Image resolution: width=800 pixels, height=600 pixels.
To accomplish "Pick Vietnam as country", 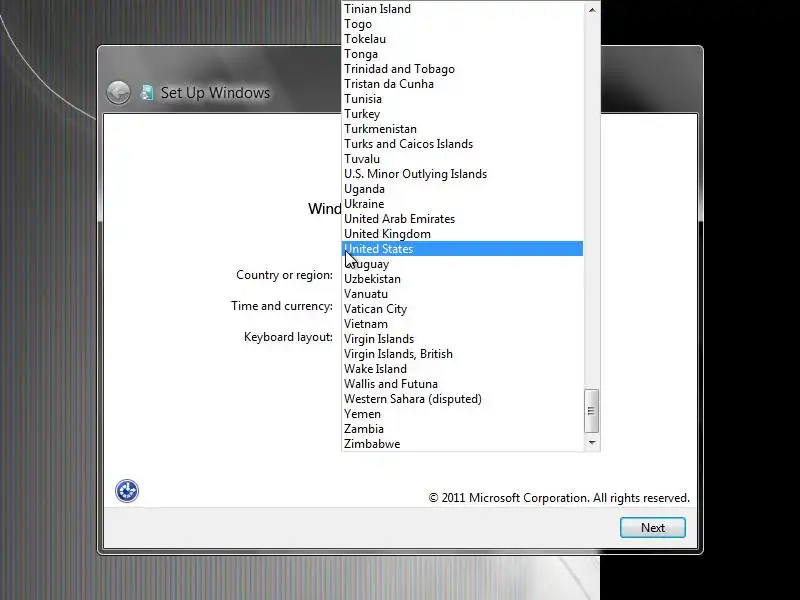I will pos(462,324).
